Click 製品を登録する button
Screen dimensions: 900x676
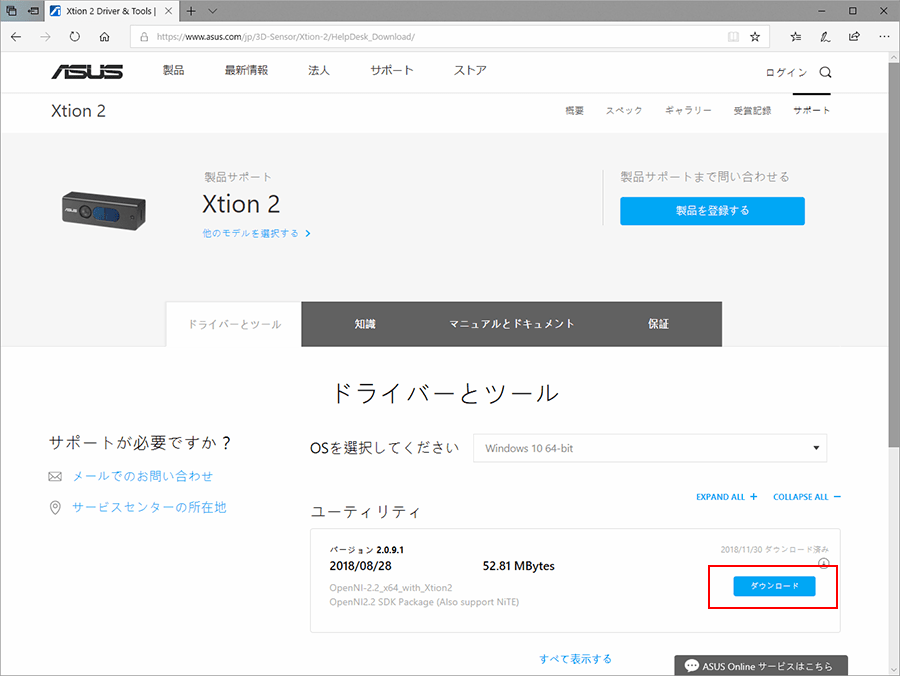point(712,211)
